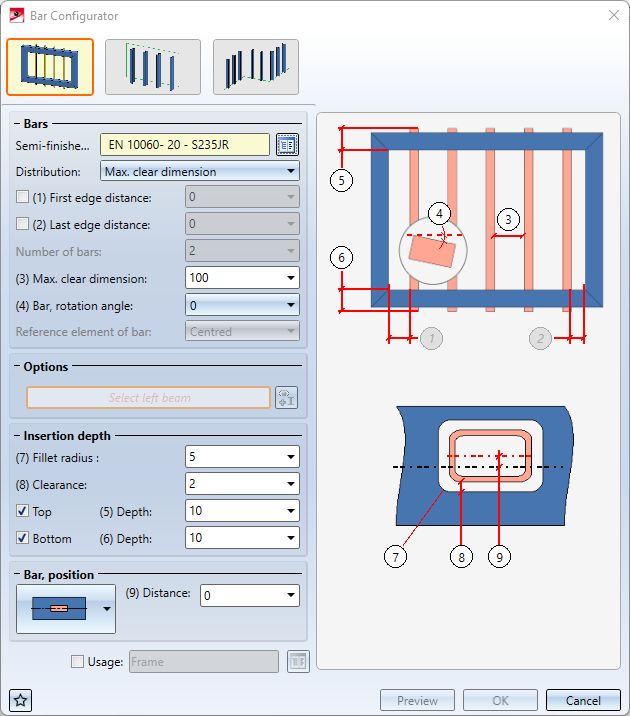Open Clearance value dropdown
Screen dimensions: 630x716
click(x=291, y=484)
